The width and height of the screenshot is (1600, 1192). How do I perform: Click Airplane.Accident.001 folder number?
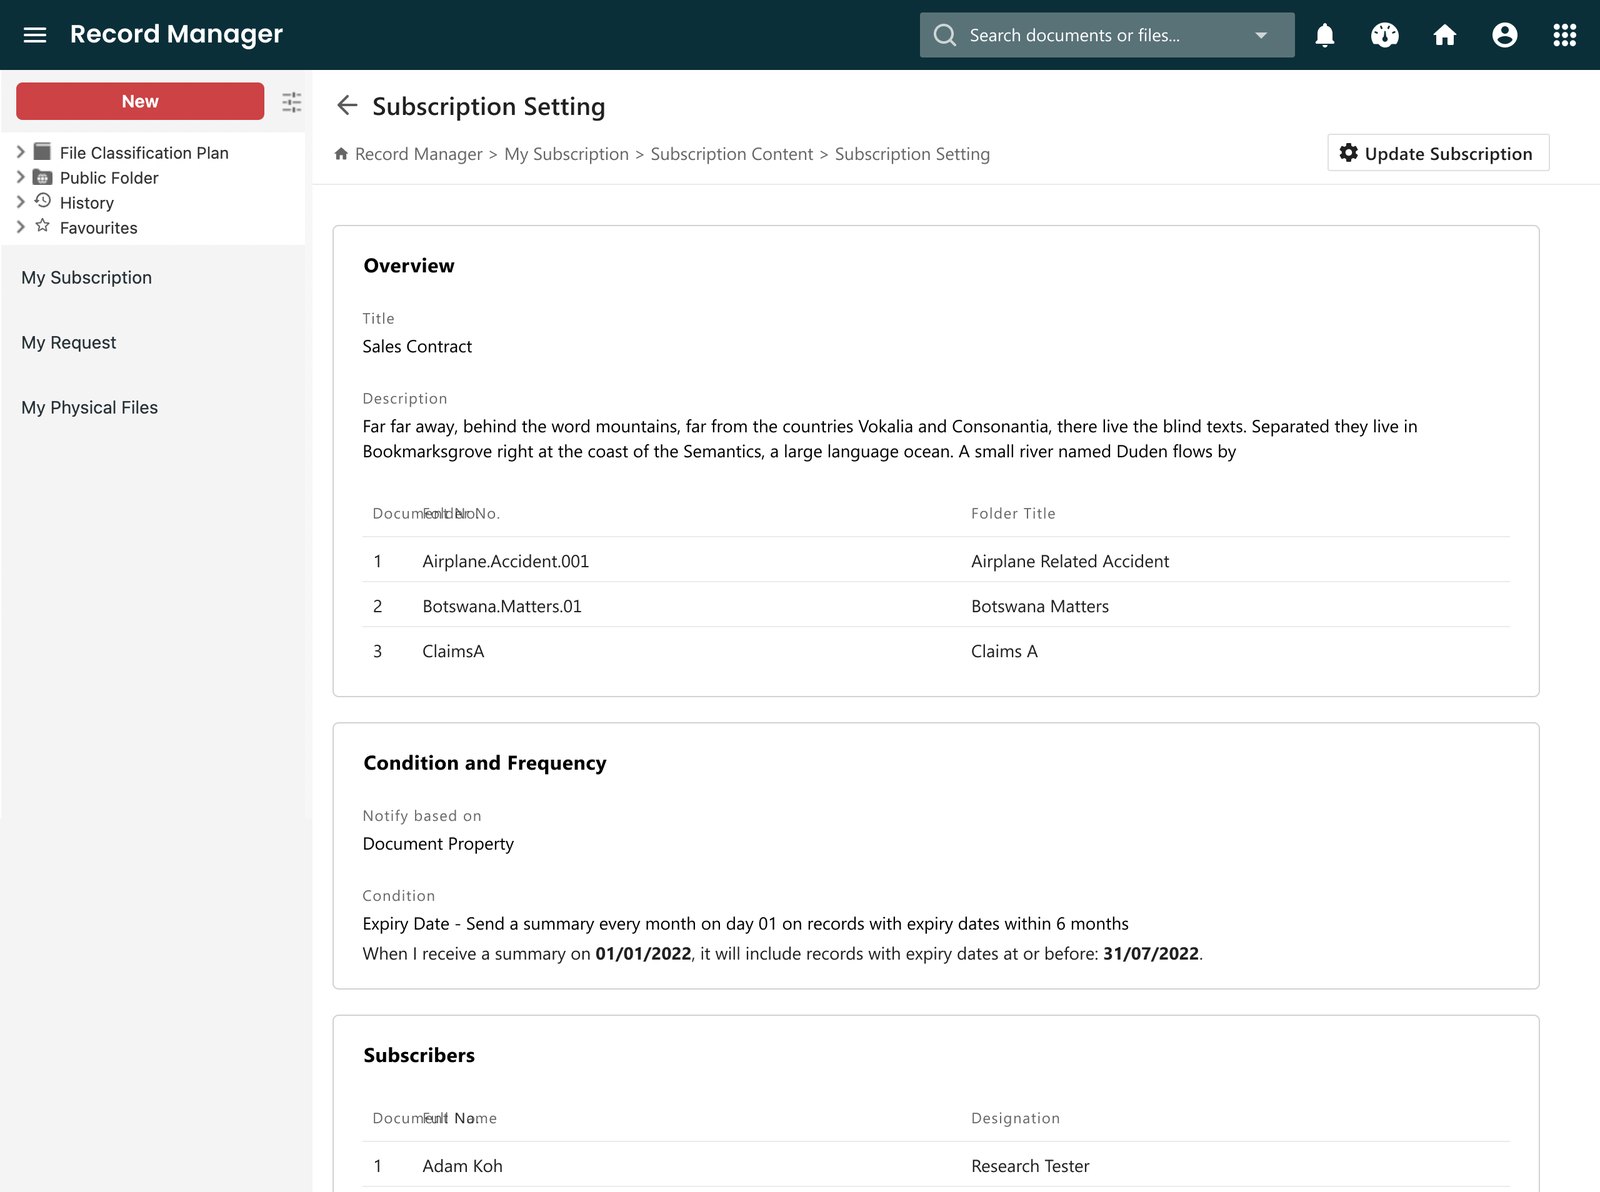[x=505, y=561]
